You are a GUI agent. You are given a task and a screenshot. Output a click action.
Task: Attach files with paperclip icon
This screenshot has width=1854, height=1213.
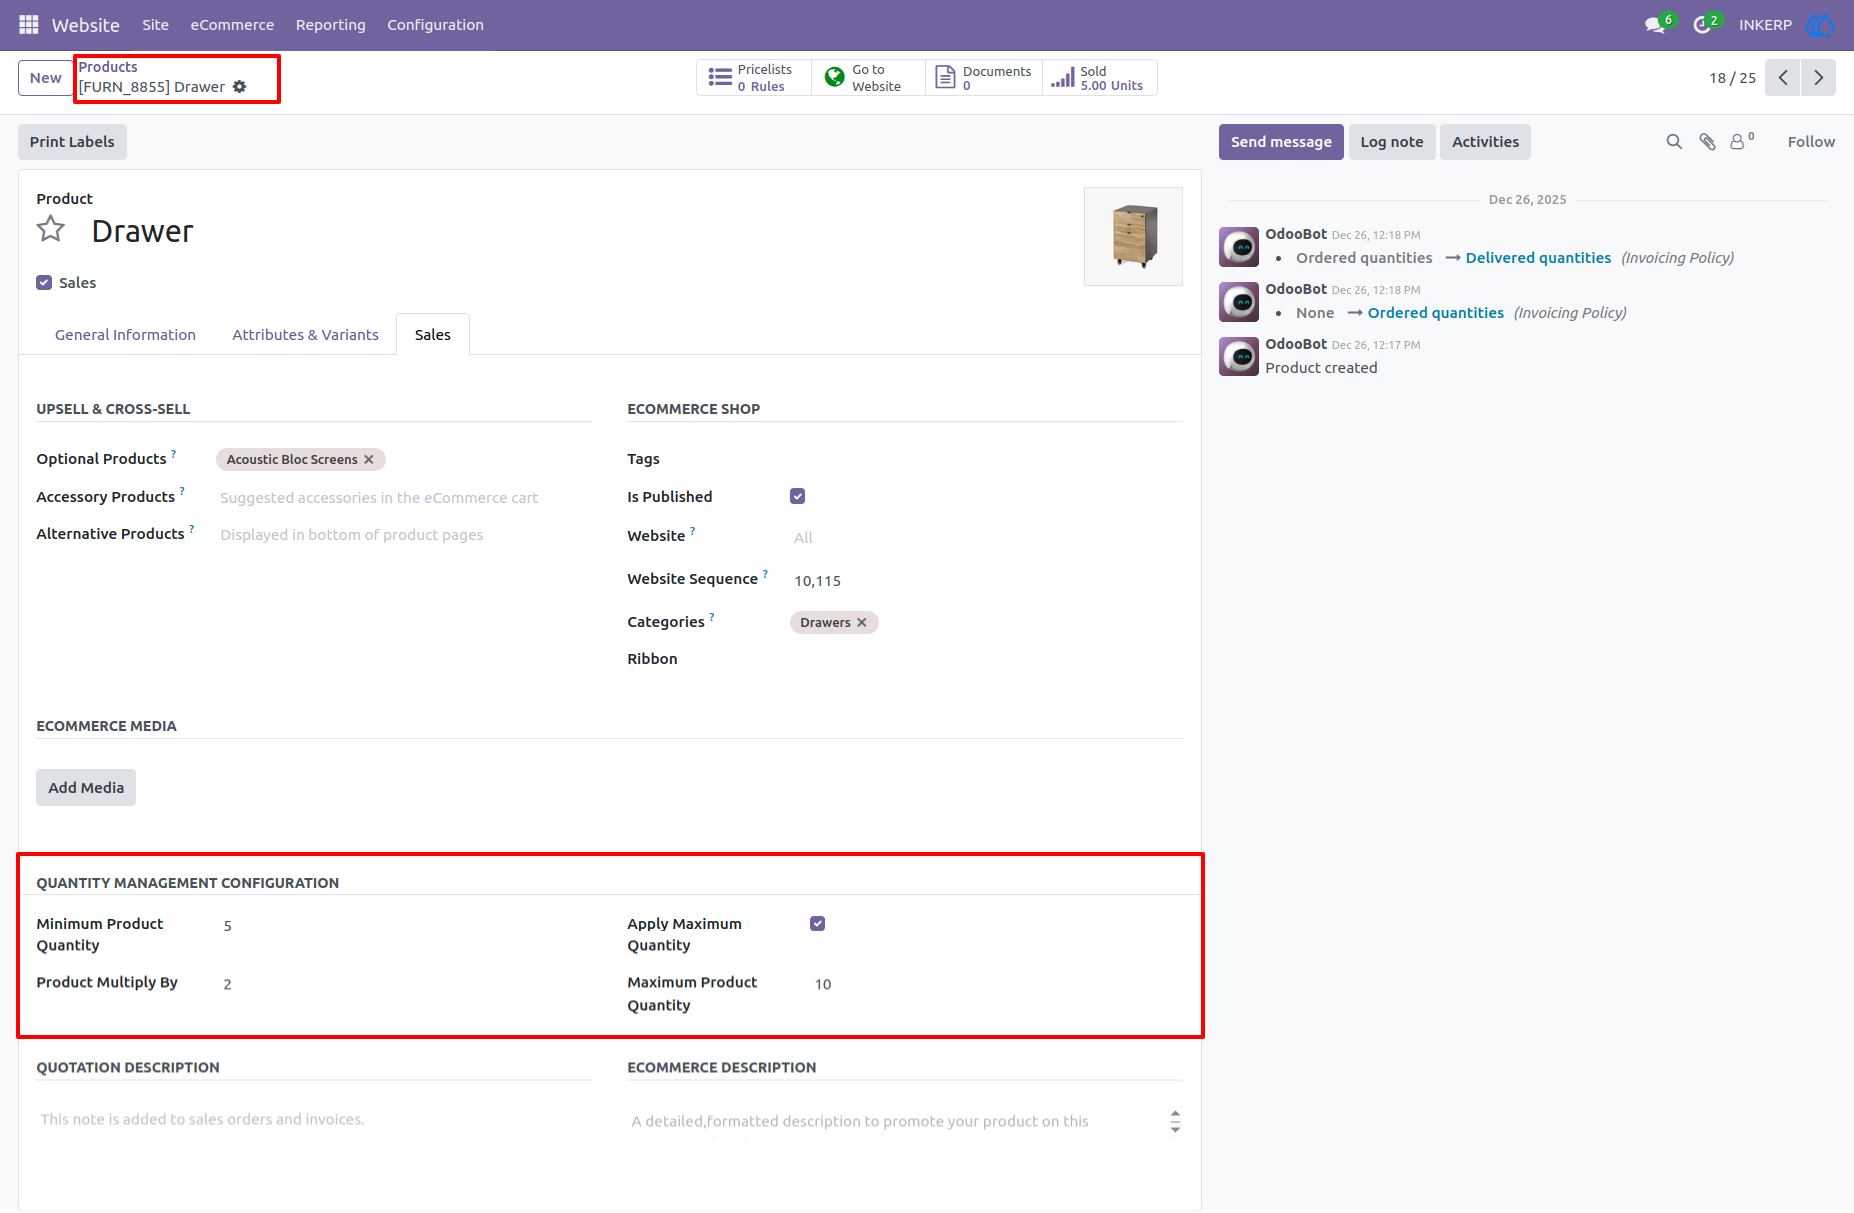tap(1707, 142)
